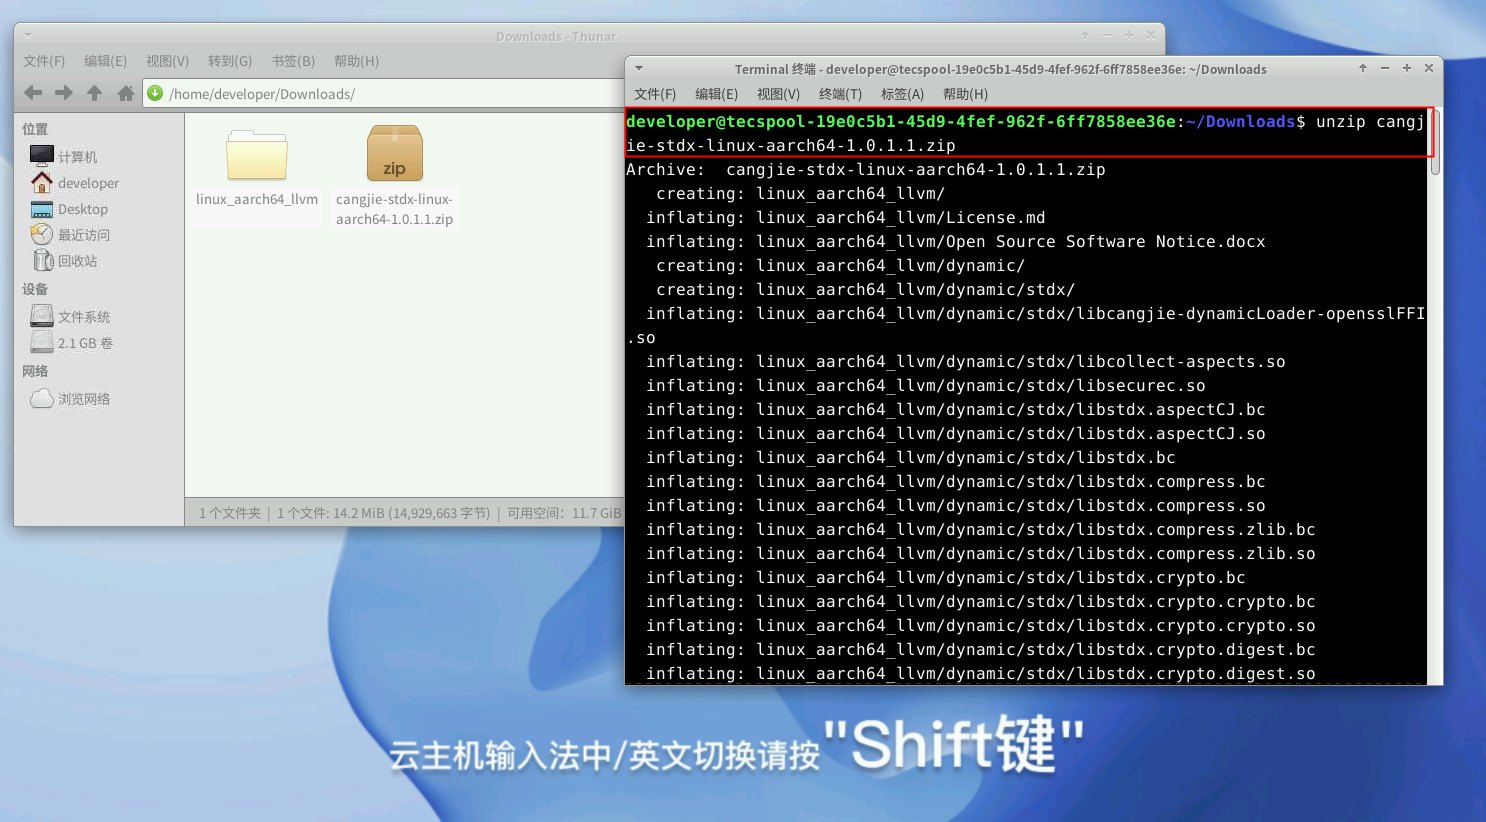The image size is (1486, 822).
Task: Click the 'libstdx.compress.bc' output line
Action: [956, 481]
